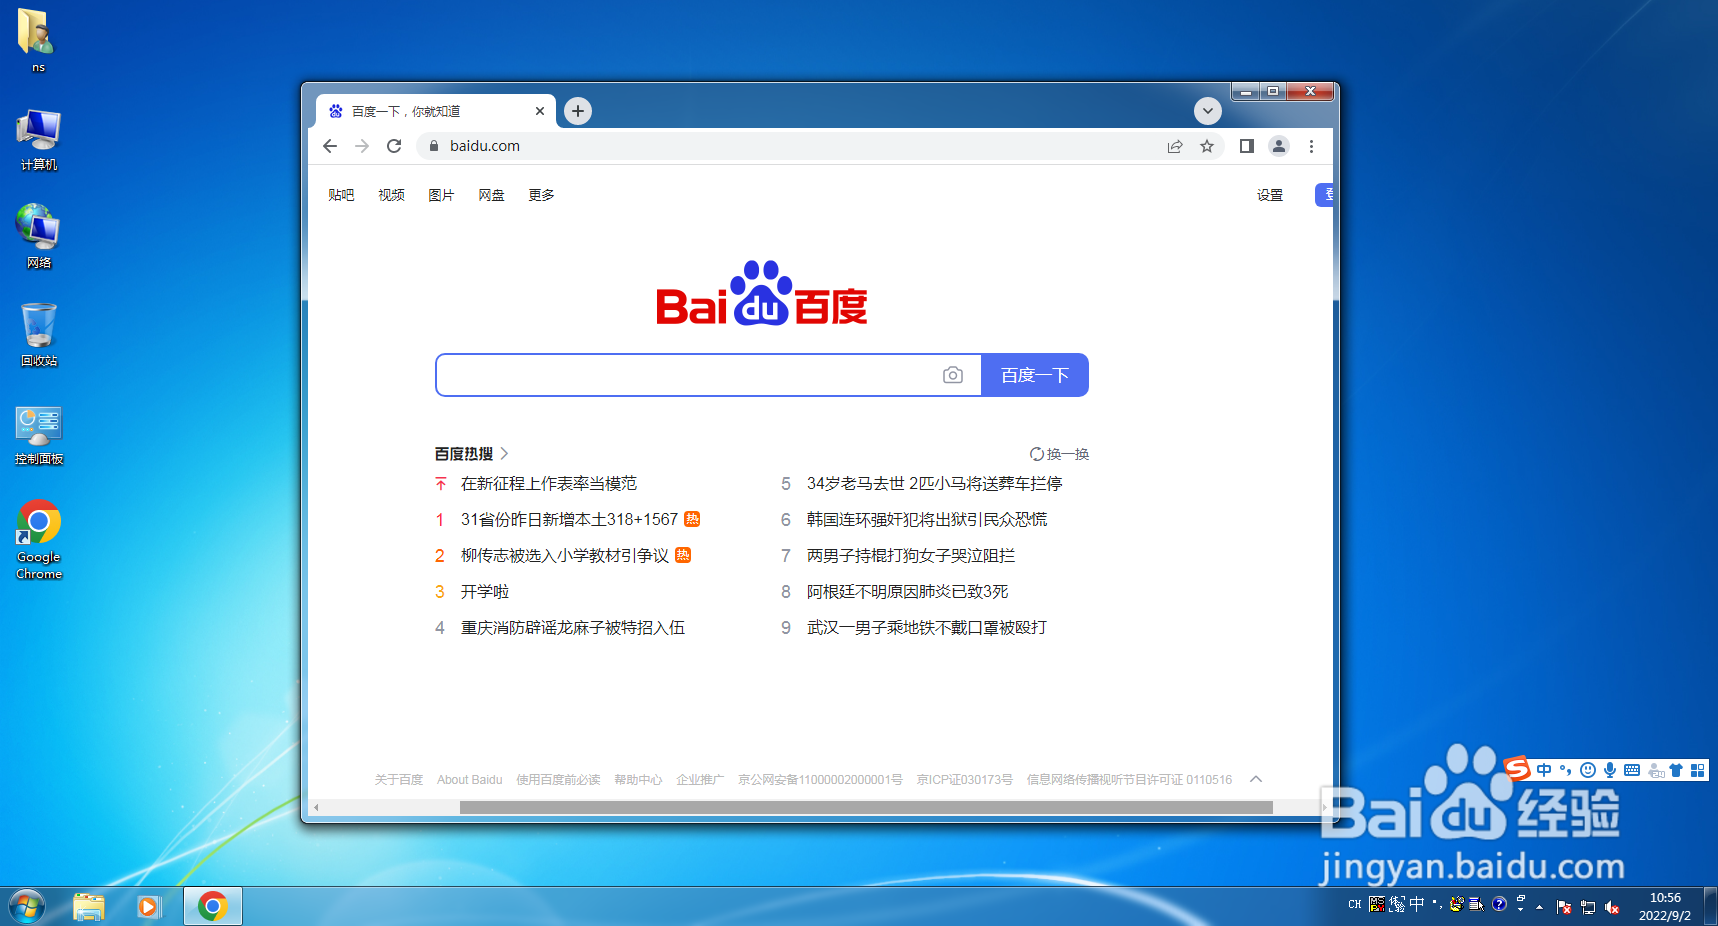The width and height of the screenshot is (1718, 926).
Task: Open Chrome three-dot menu
Action: pyautogui.click(x=1311, y=146)
